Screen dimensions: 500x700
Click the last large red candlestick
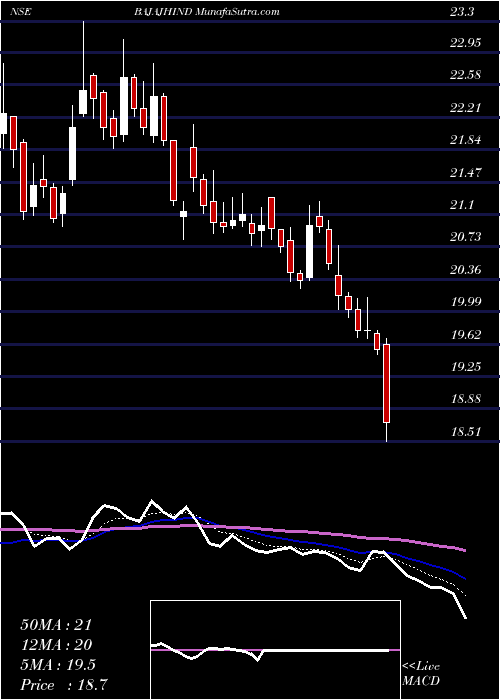pyautogui.click(x=387, y=383)
